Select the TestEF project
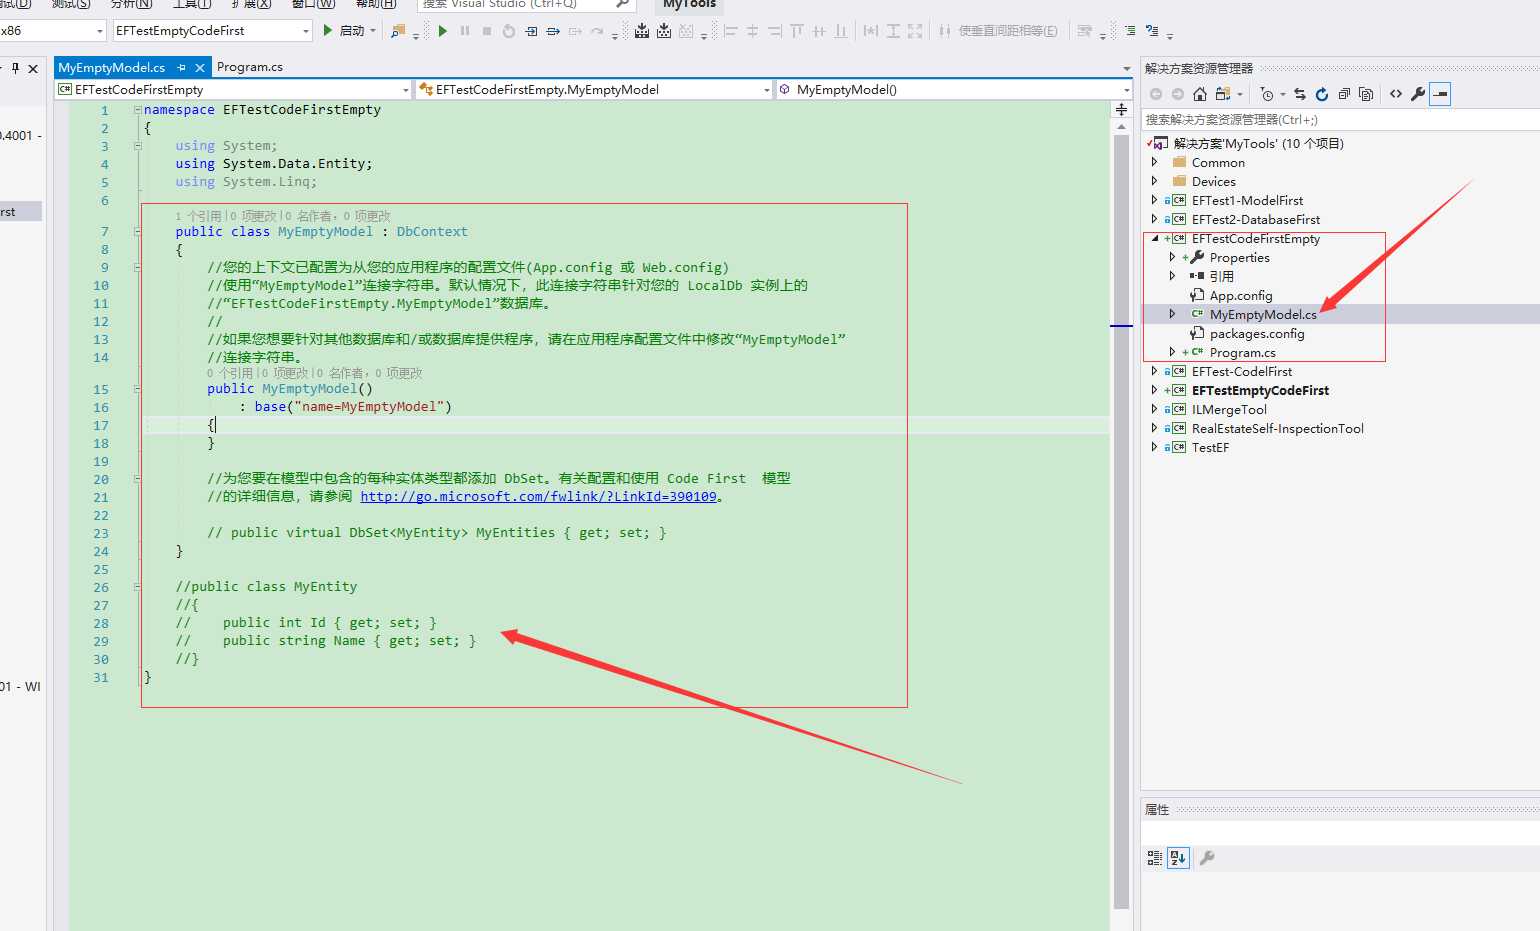Screen dimensions: 1540x931 [x=1210, y=447]
